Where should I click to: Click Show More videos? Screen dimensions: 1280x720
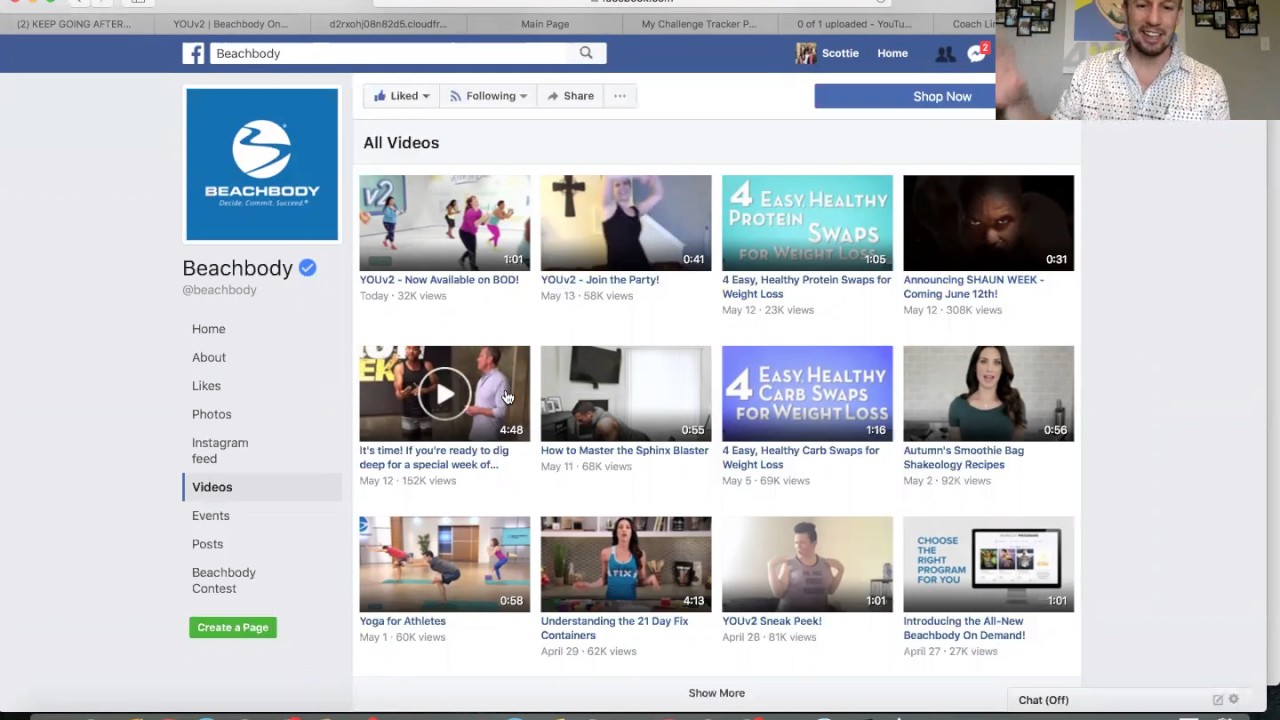coord(716,693)
